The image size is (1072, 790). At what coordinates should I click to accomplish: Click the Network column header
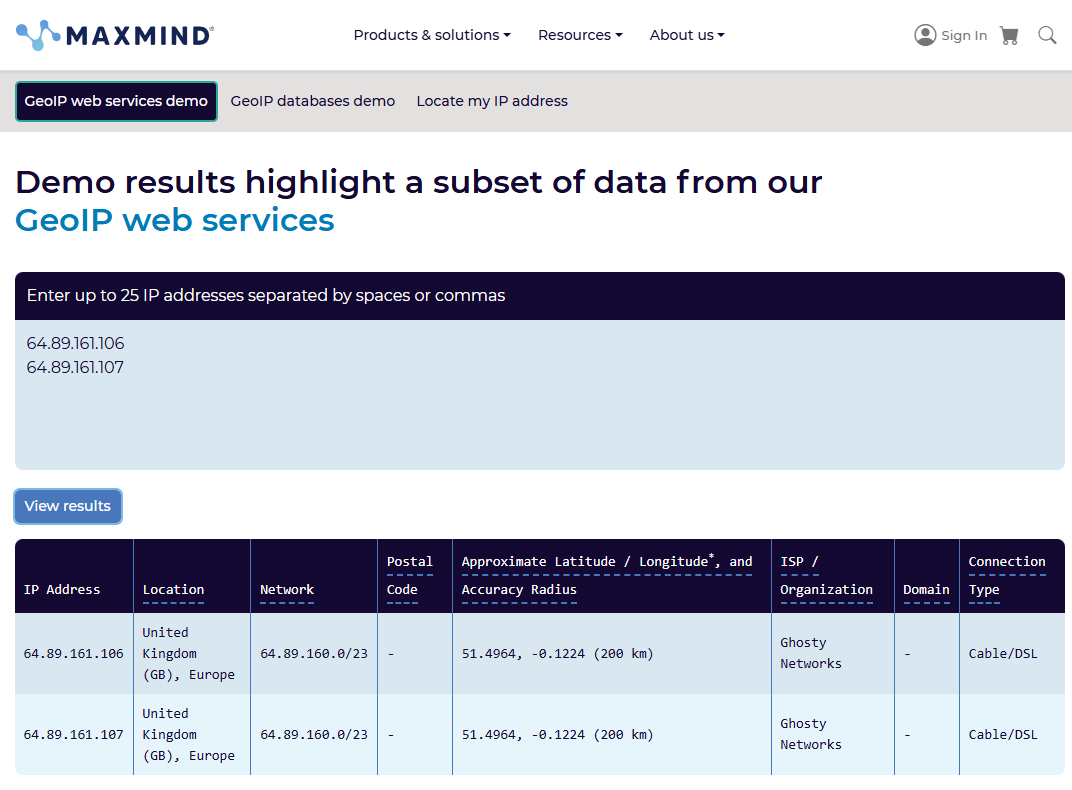point(287,590)
